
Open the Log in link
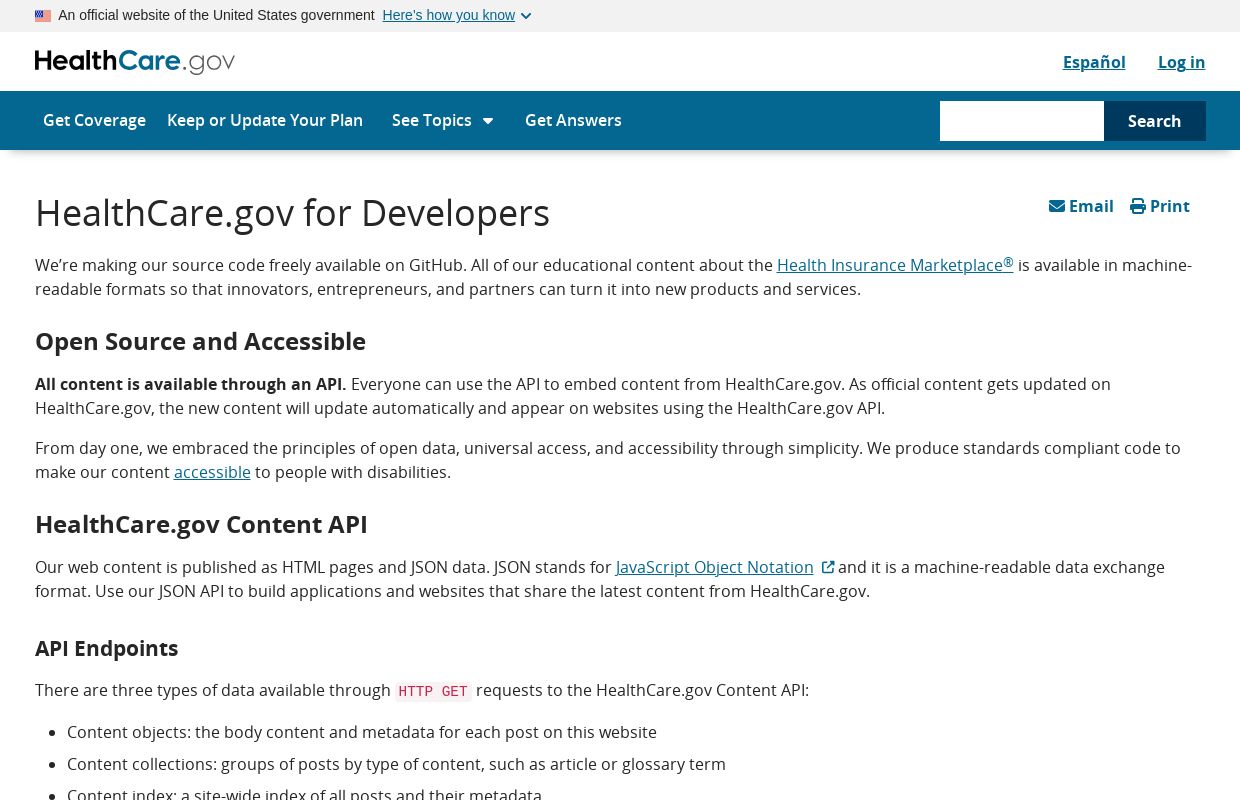(1181, 62)
